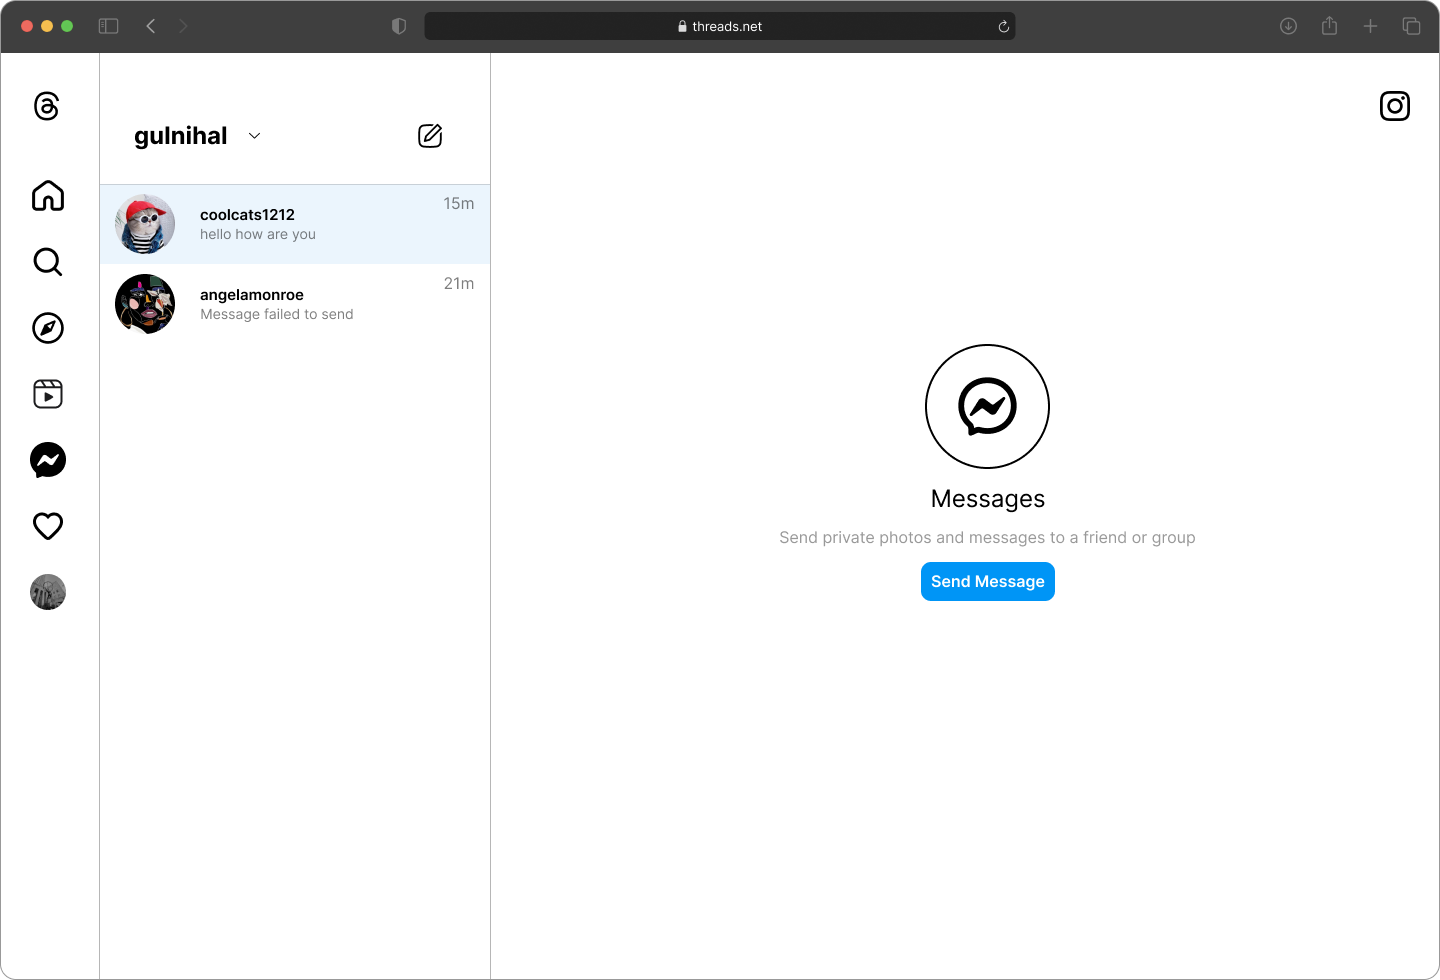Click the 21m timestamp
The width and height of the screenshot is (1440, 980).
pyautogui.click(x=459, y=283)
